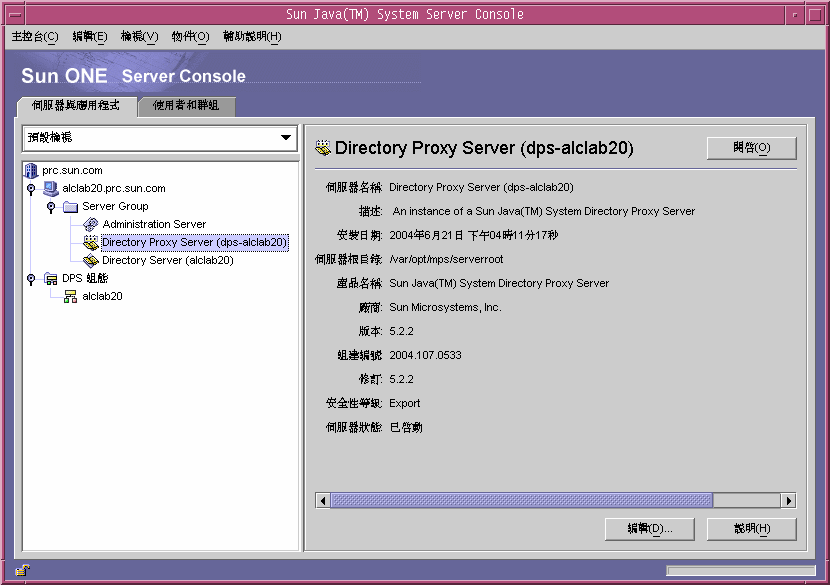This screenshot has width=830, height=585.
Task: Click the alclab20.prc.sun.com host icon
Action: pyautogui.click(x=51, y=188)
